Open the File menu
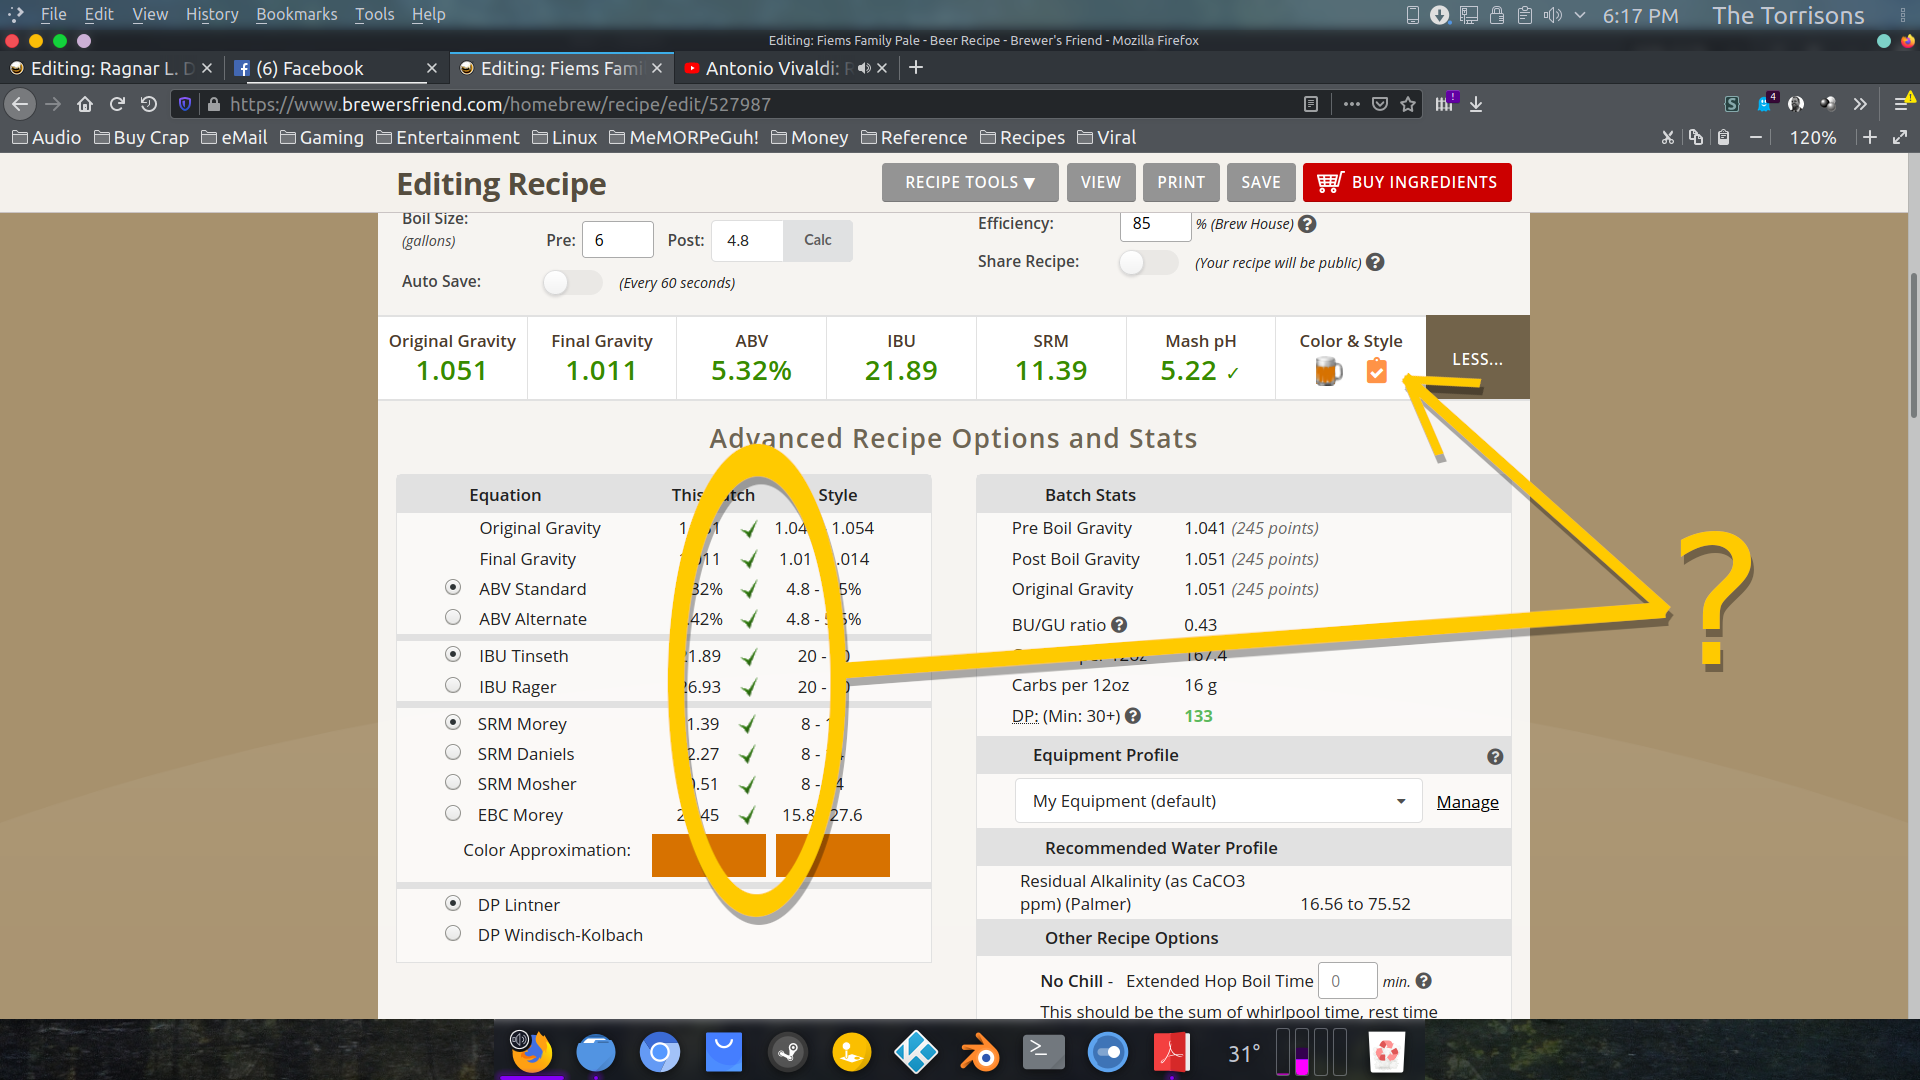Screen dimensions: 1920x1080 [53, 14]
